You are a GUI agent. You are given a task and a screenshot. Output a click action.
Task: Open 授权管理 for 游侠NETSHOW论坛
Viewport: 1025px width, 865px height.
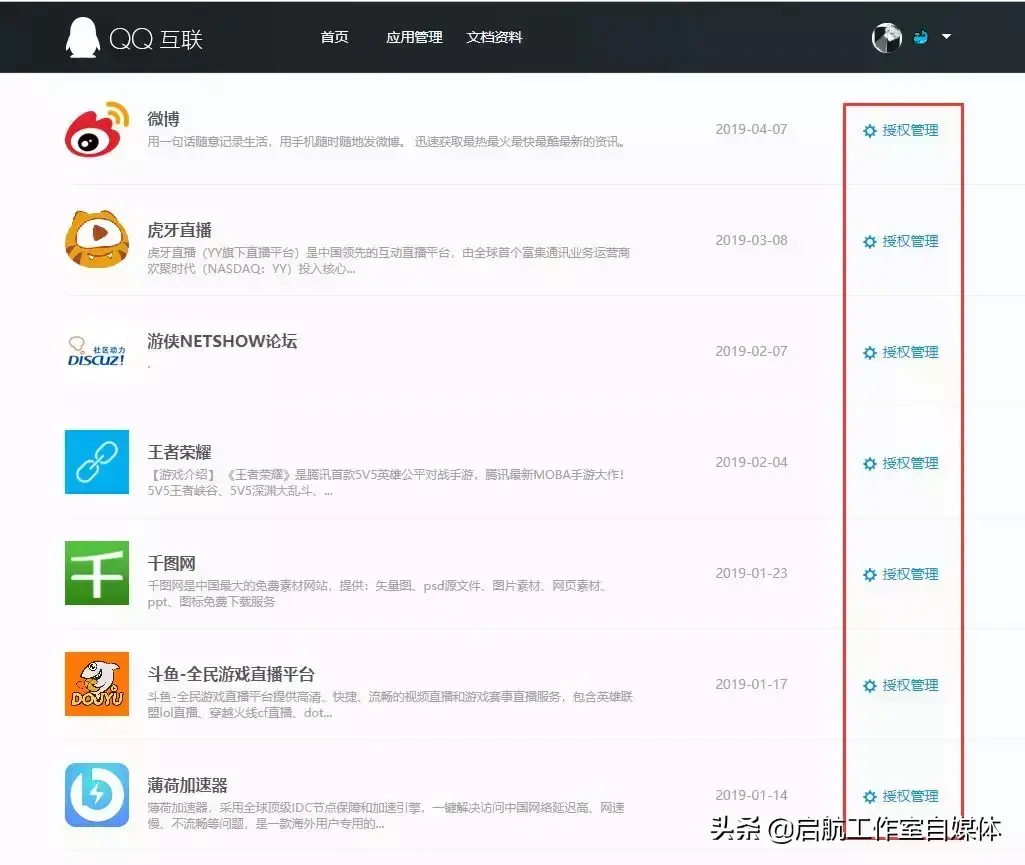(901, 352)
